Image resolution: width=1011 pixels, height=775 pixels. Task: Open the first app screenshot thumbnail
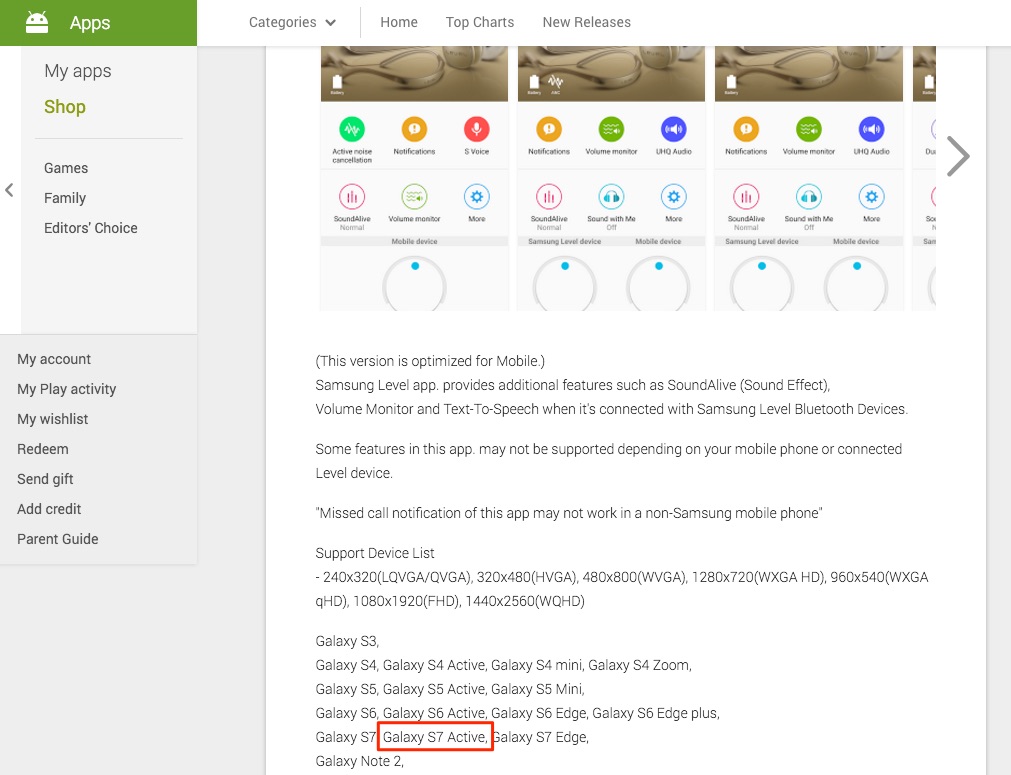tap(414, 178)
